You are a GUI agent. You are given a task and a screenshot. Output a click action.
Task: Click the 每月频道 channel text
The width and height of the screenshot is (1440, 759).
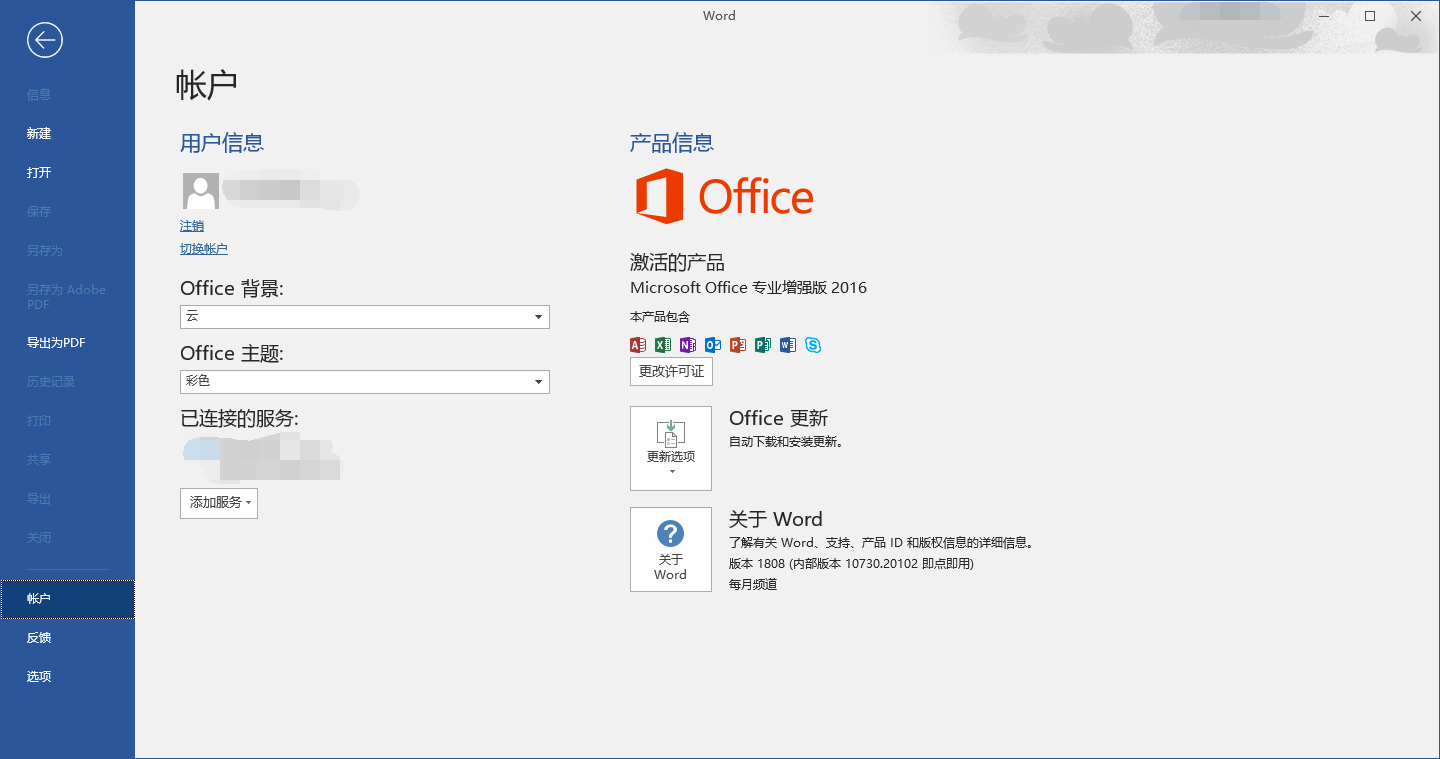pos(753,584)
